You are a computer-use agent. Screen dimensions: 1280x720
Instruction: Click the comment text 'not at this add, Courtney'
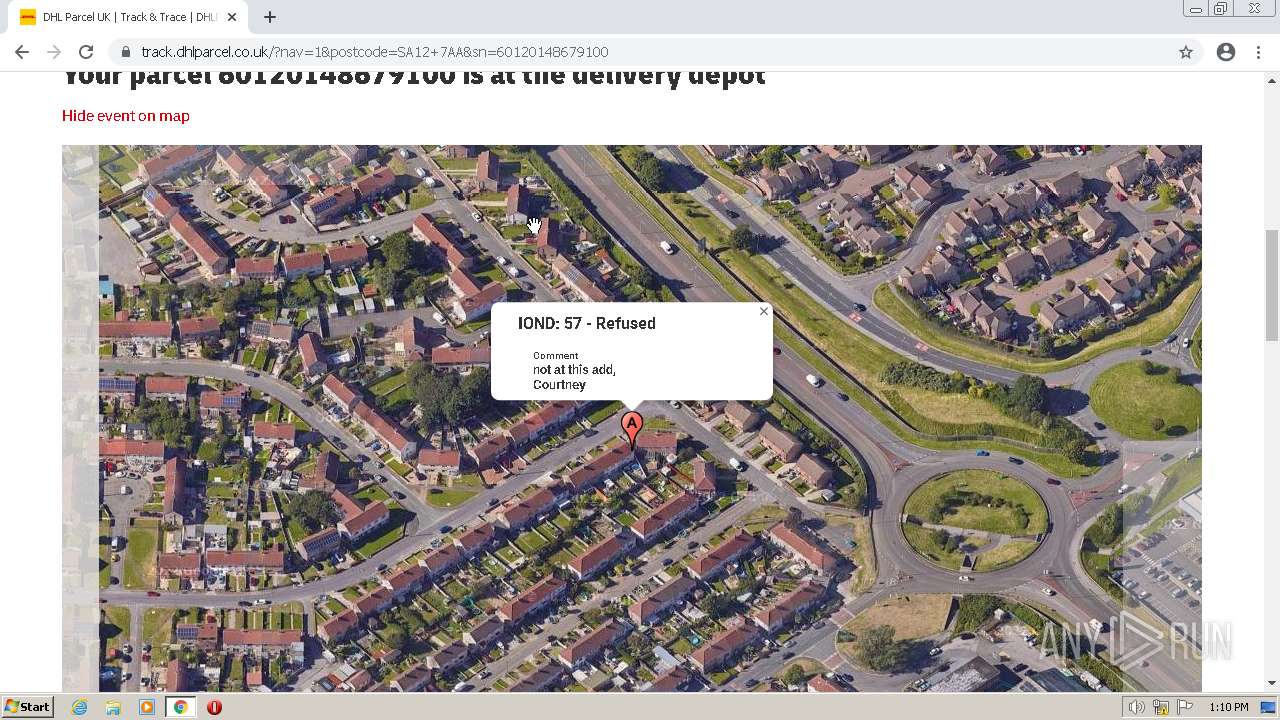(574, 377)
